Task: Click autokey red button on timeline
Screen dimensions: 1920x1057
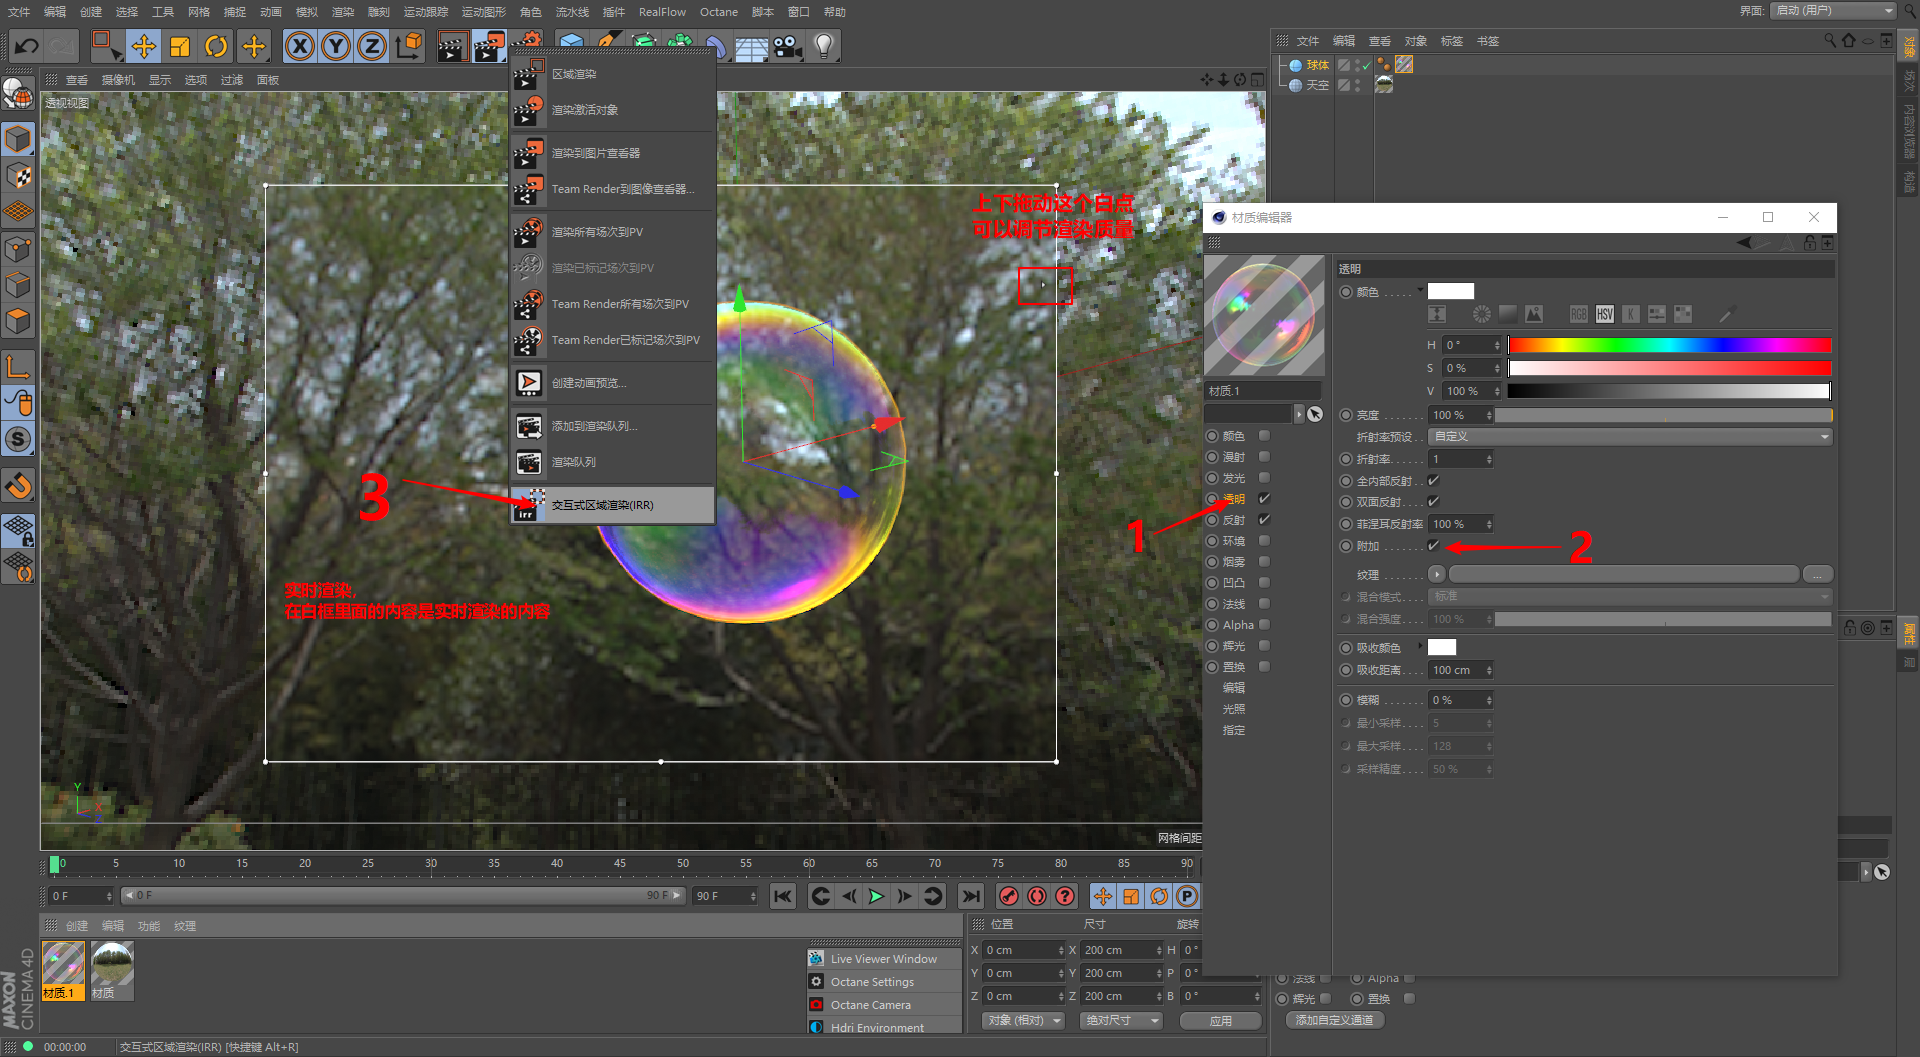Action: (1037, 896)
